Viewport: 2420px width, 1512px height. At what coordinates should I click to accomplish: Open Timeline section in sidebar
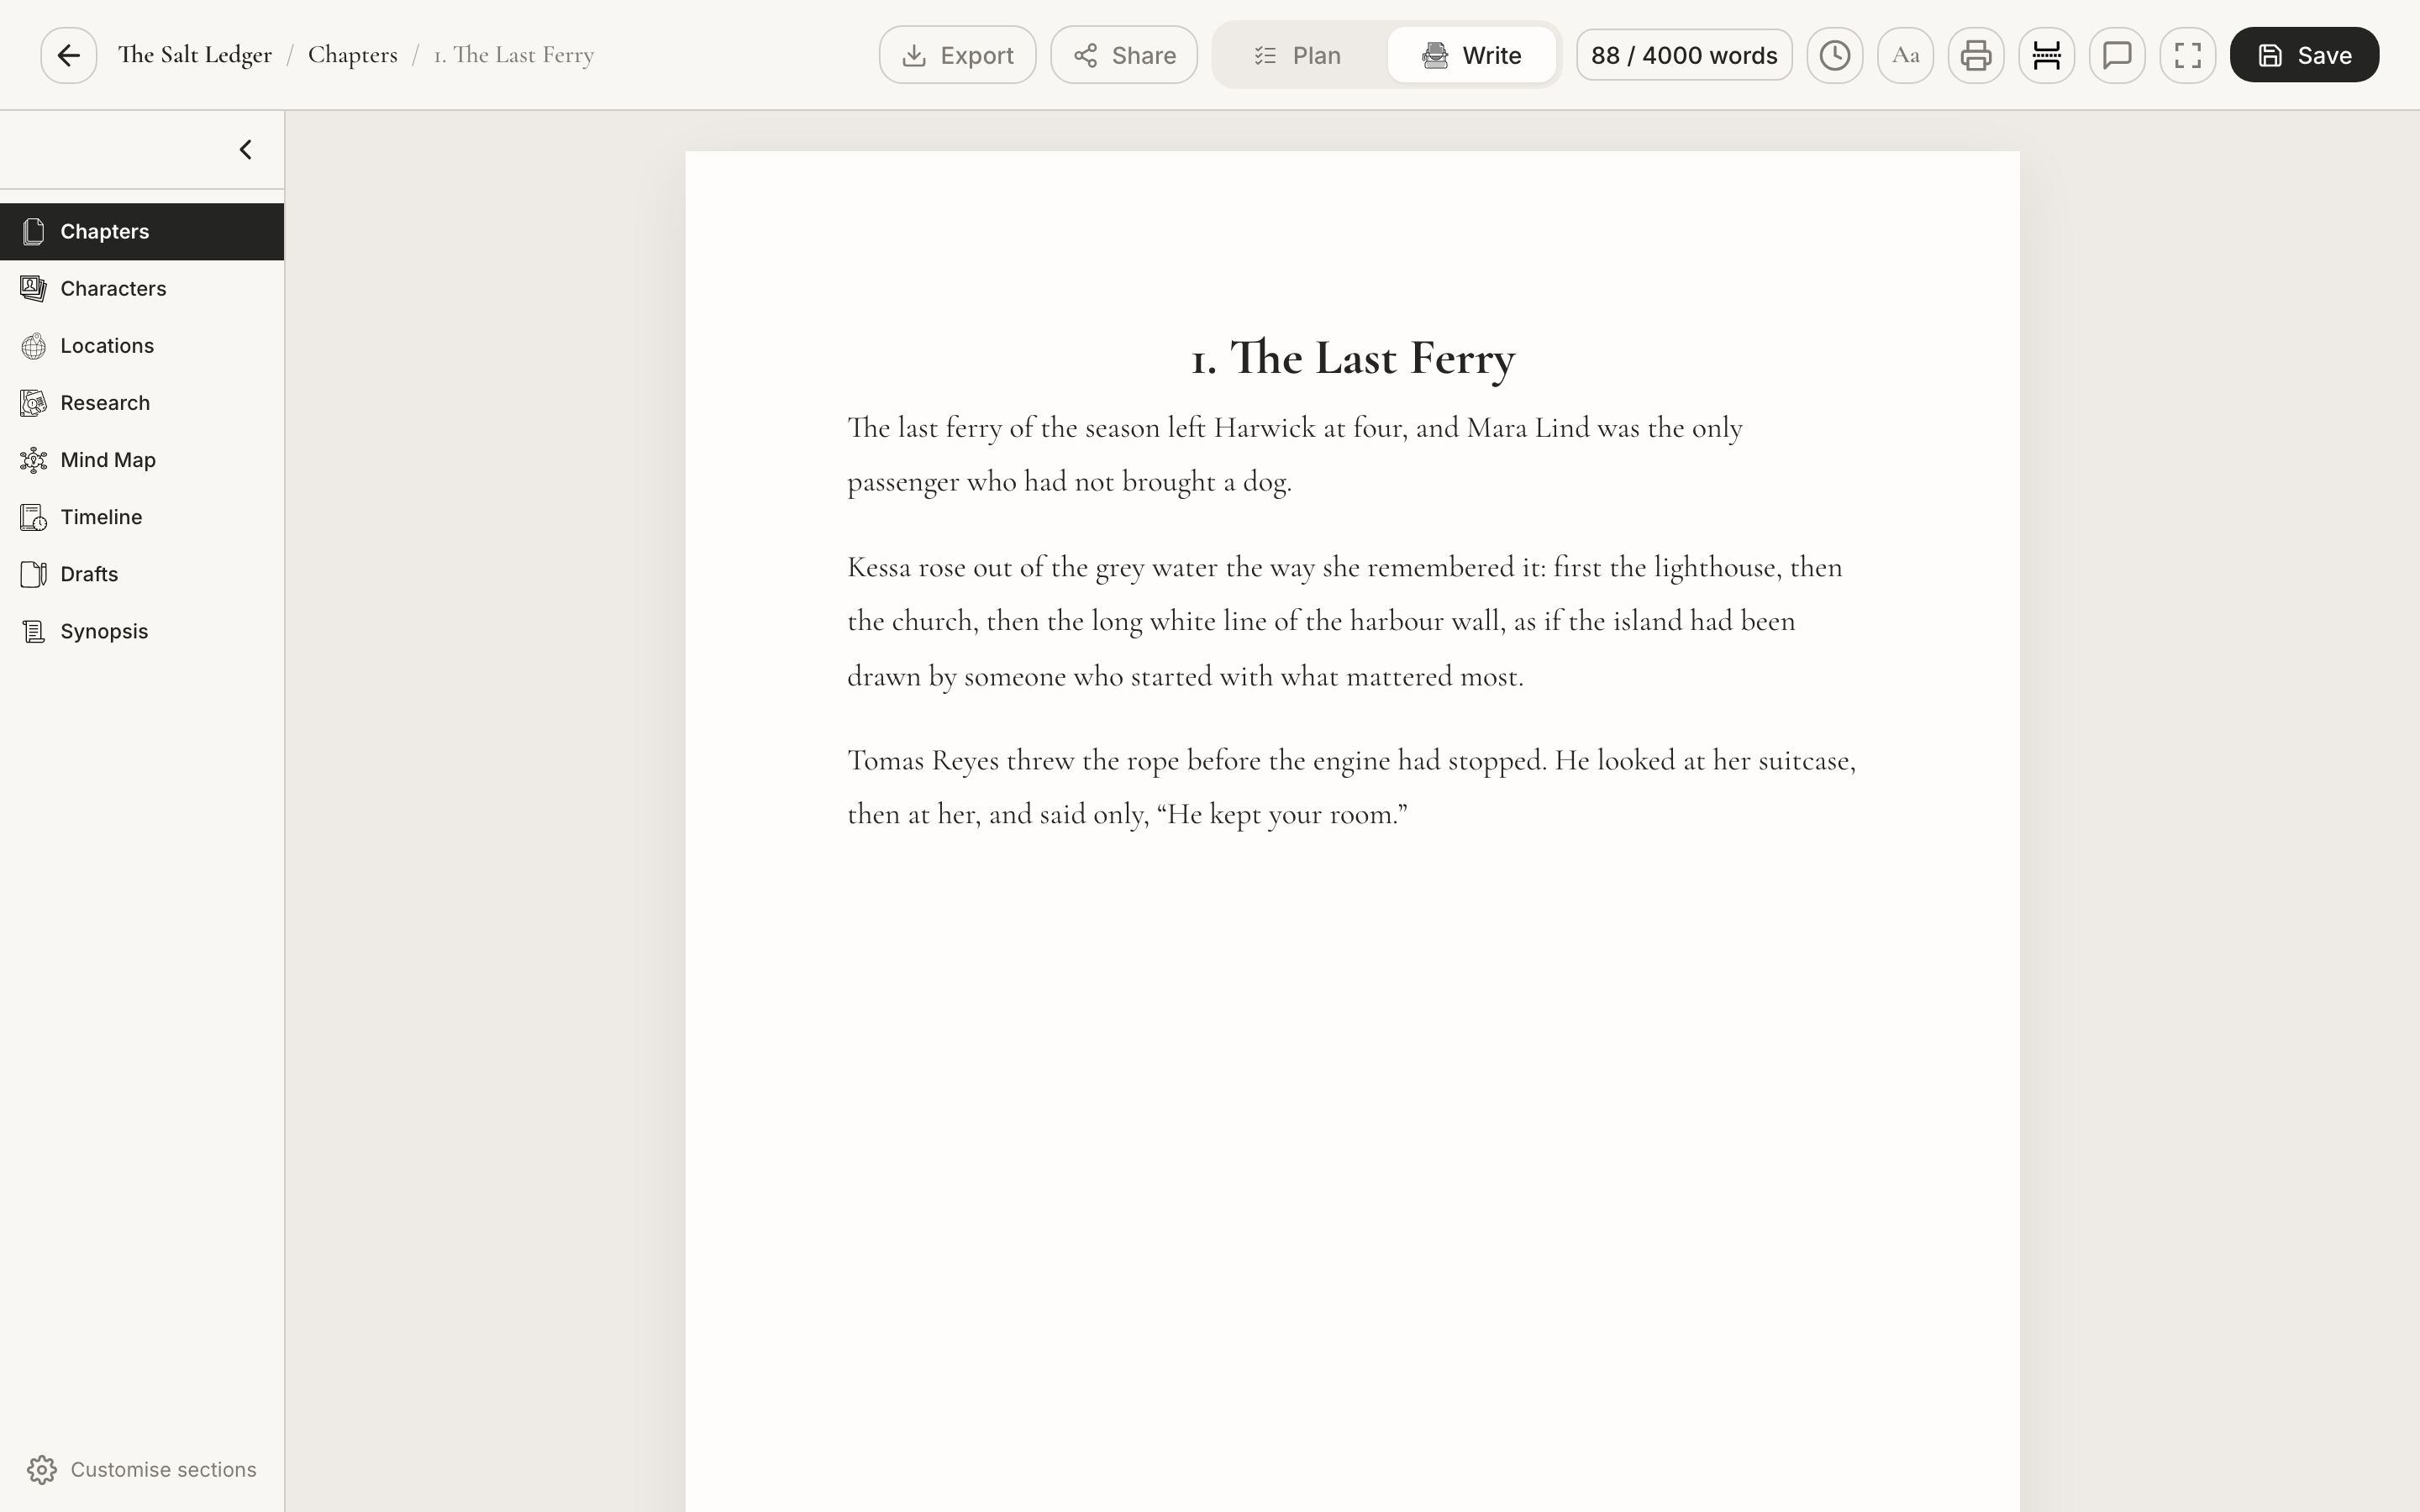[x=142, y=517]
